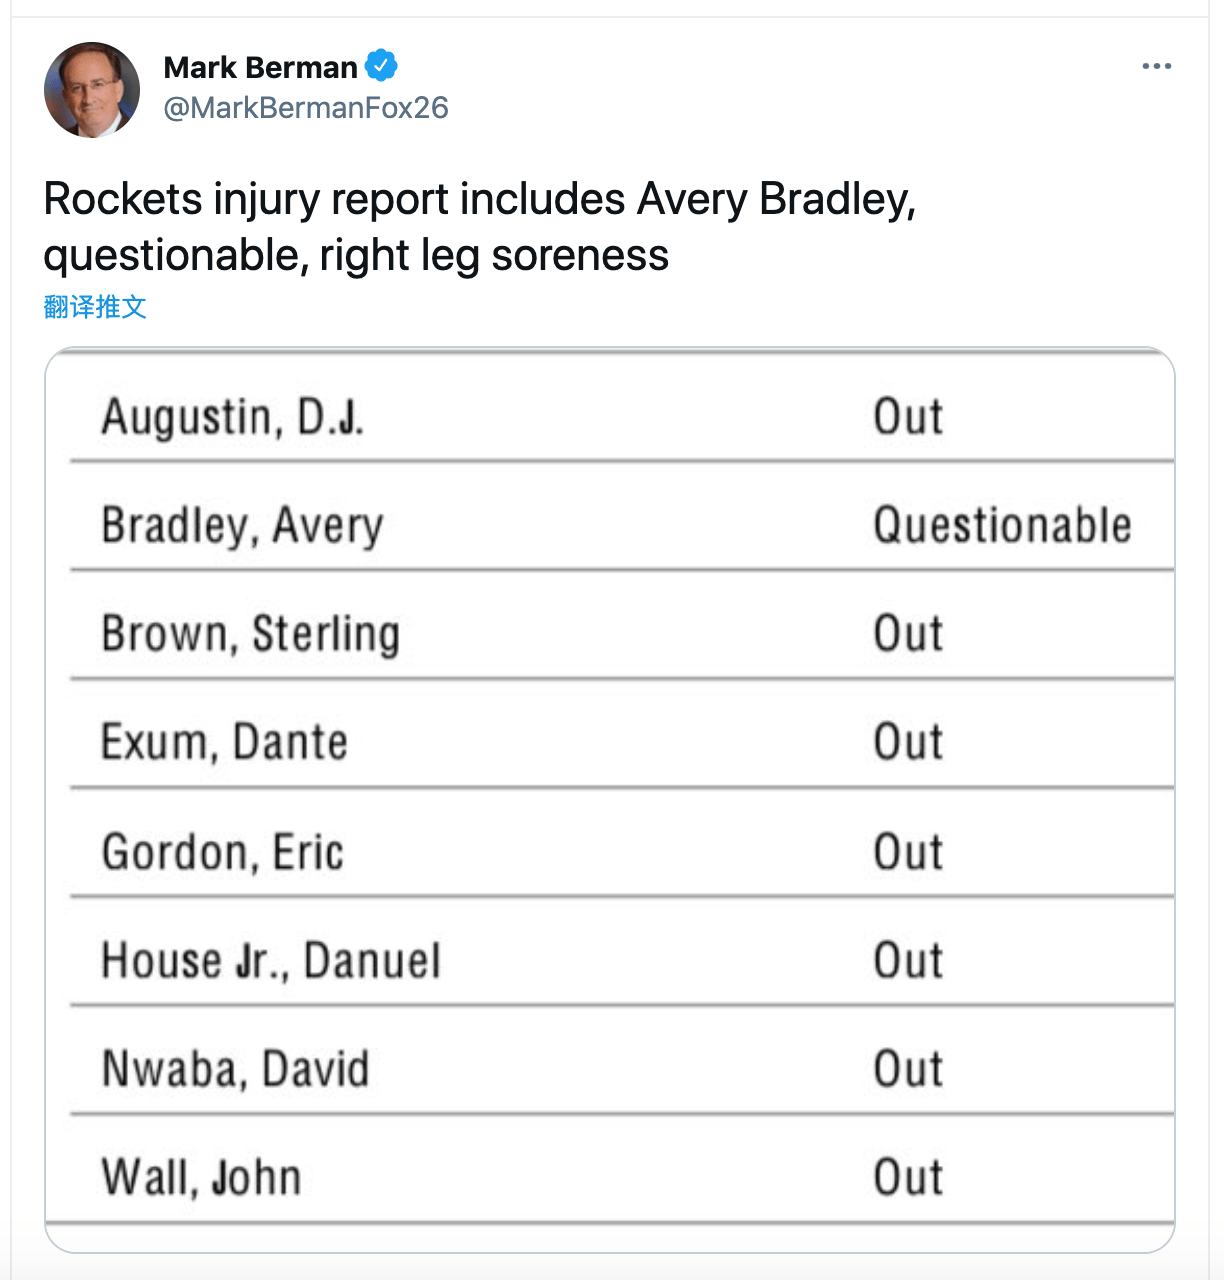Click Bradley, Avery name in injury table
Viewport: 1224px width, 1280px height.
click(243, 526)
